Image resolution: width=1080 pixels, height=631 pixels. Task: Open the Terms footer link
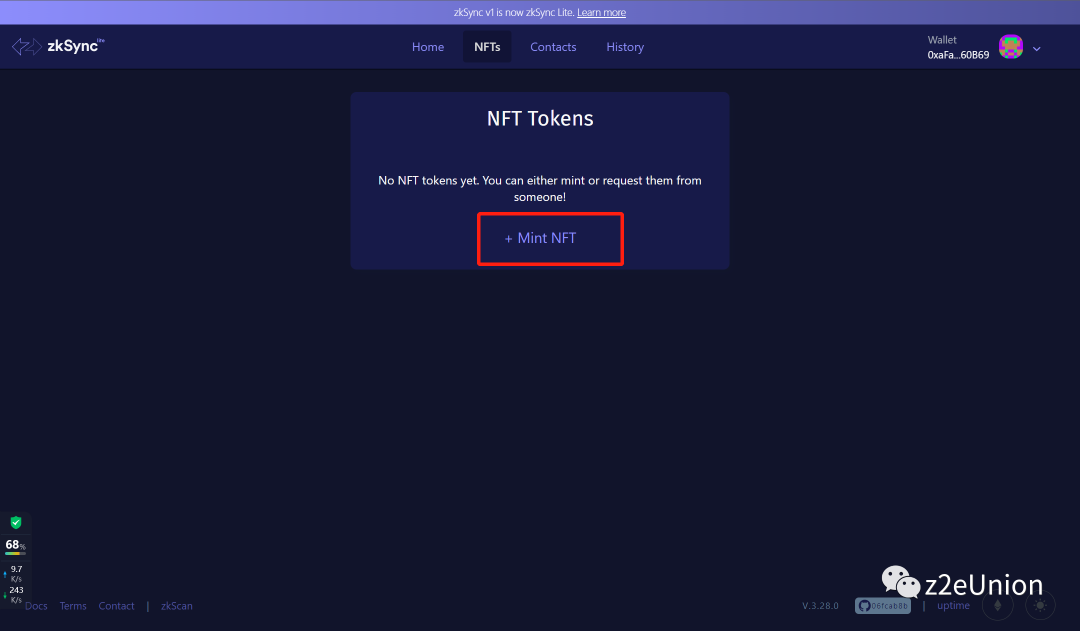pyautogui.click(x=73, y=606)
